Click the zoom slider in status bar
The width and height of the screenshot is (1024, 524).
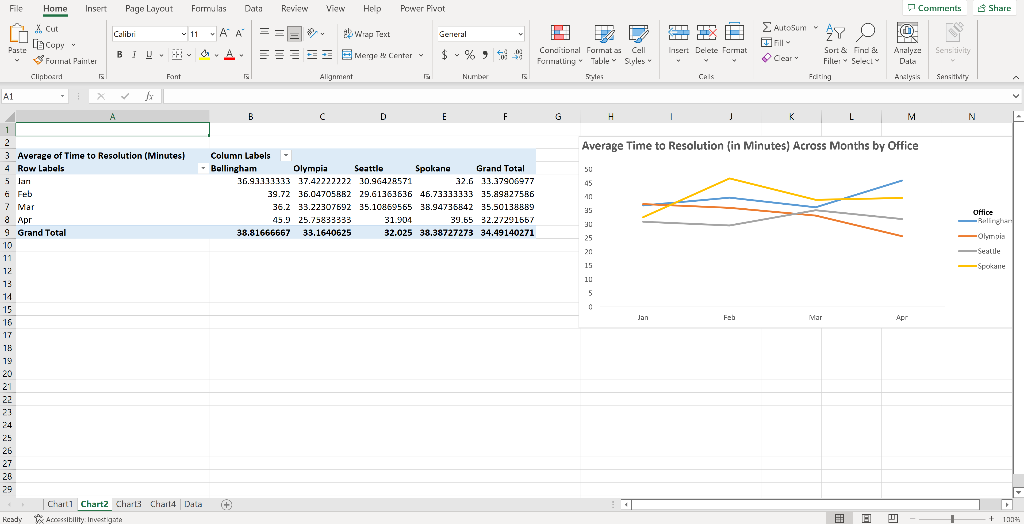[952, 519]
